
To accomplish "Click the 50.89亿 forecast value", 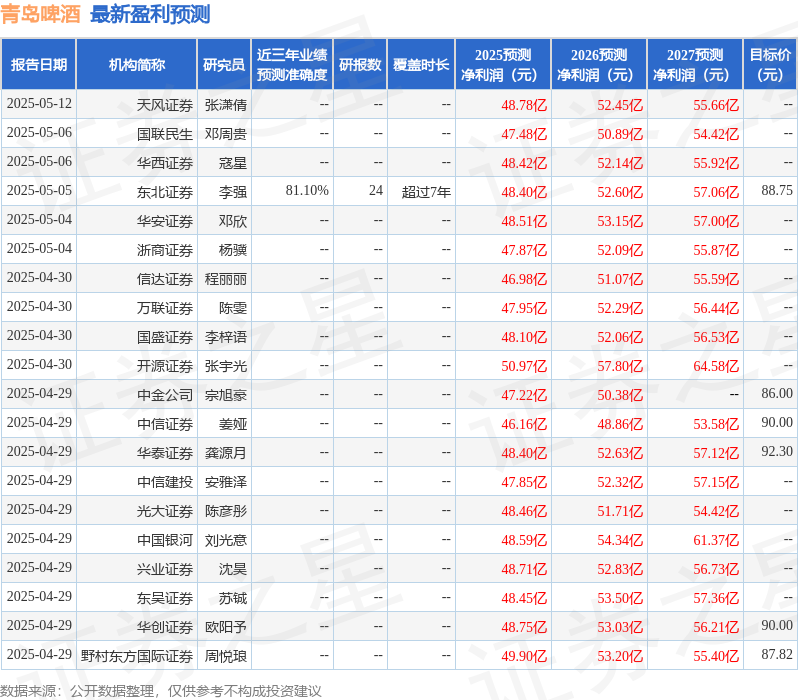I will [620, 134].
